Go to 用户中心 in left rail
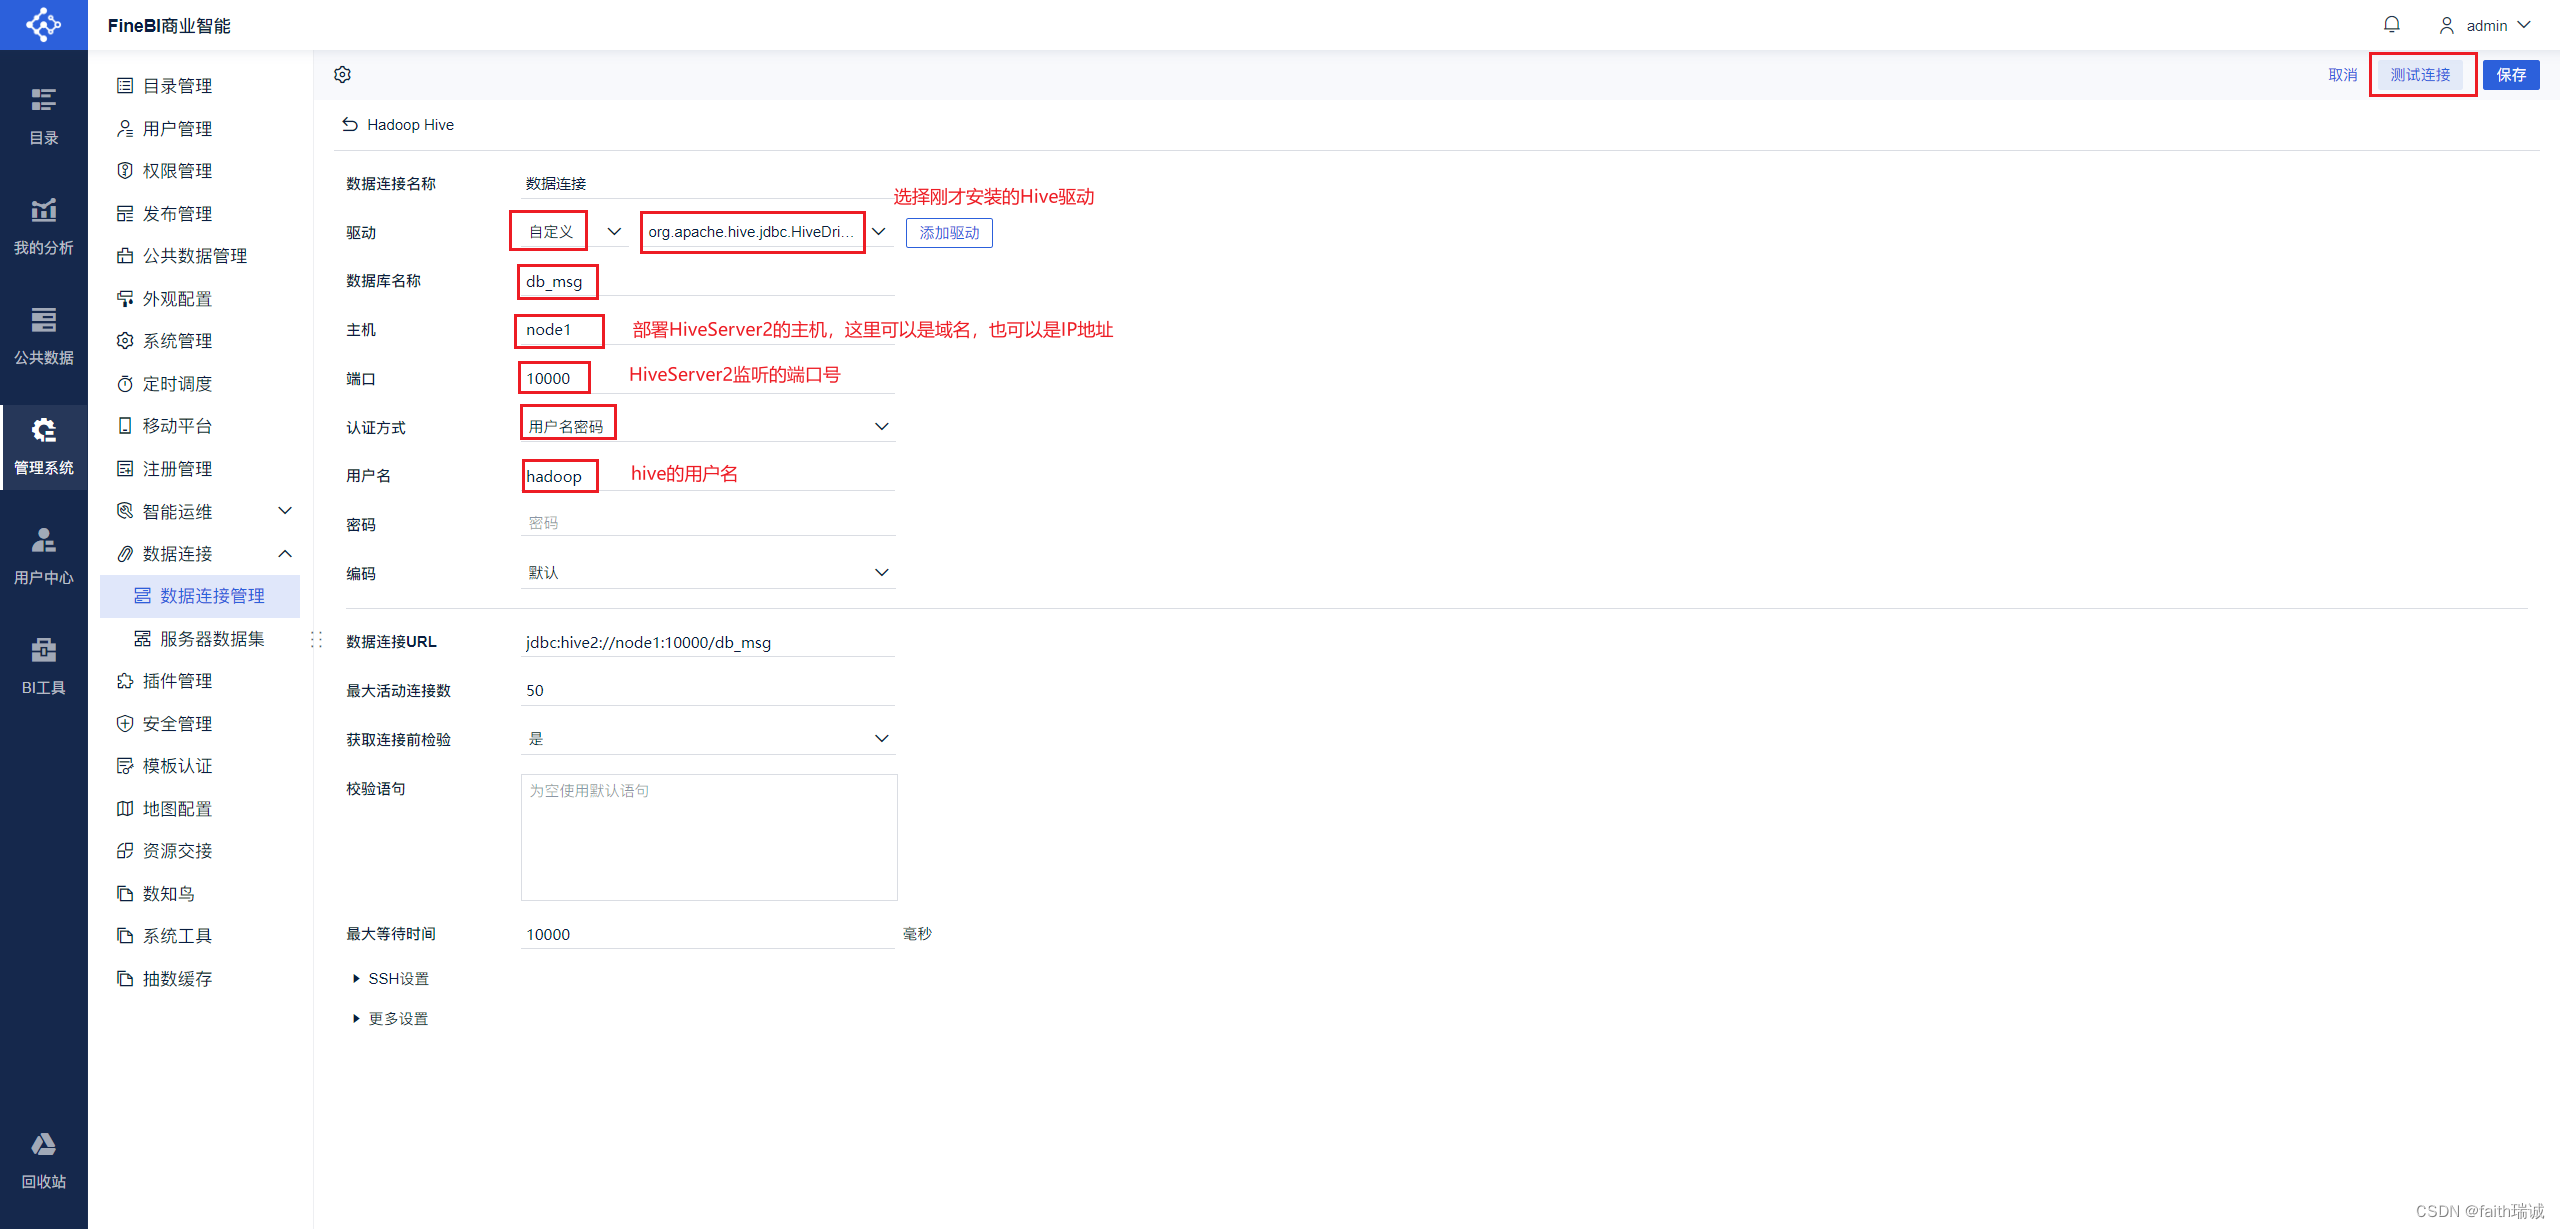This screenshot has height=1229, width=2560. coord(43,556)
